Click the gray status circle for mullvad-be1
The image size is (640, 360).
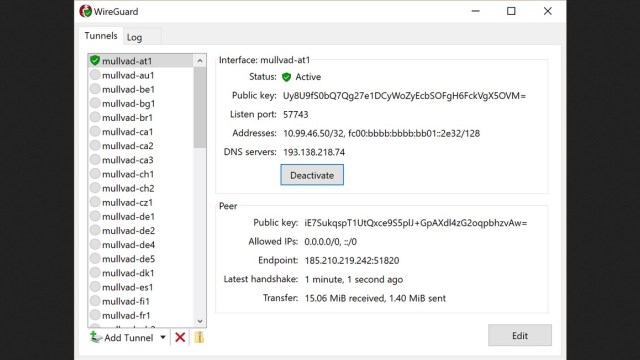tap(95, 89)
